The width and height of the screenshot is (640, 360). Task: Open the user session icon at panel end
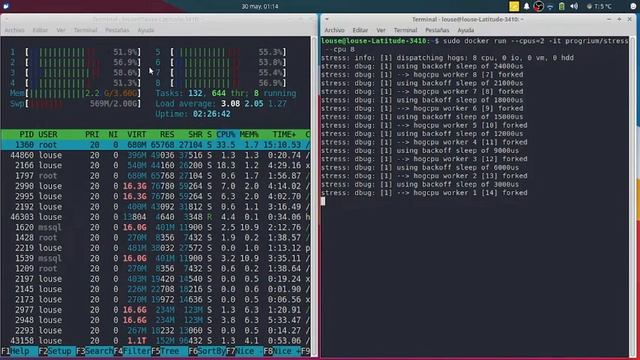(633, 6)
